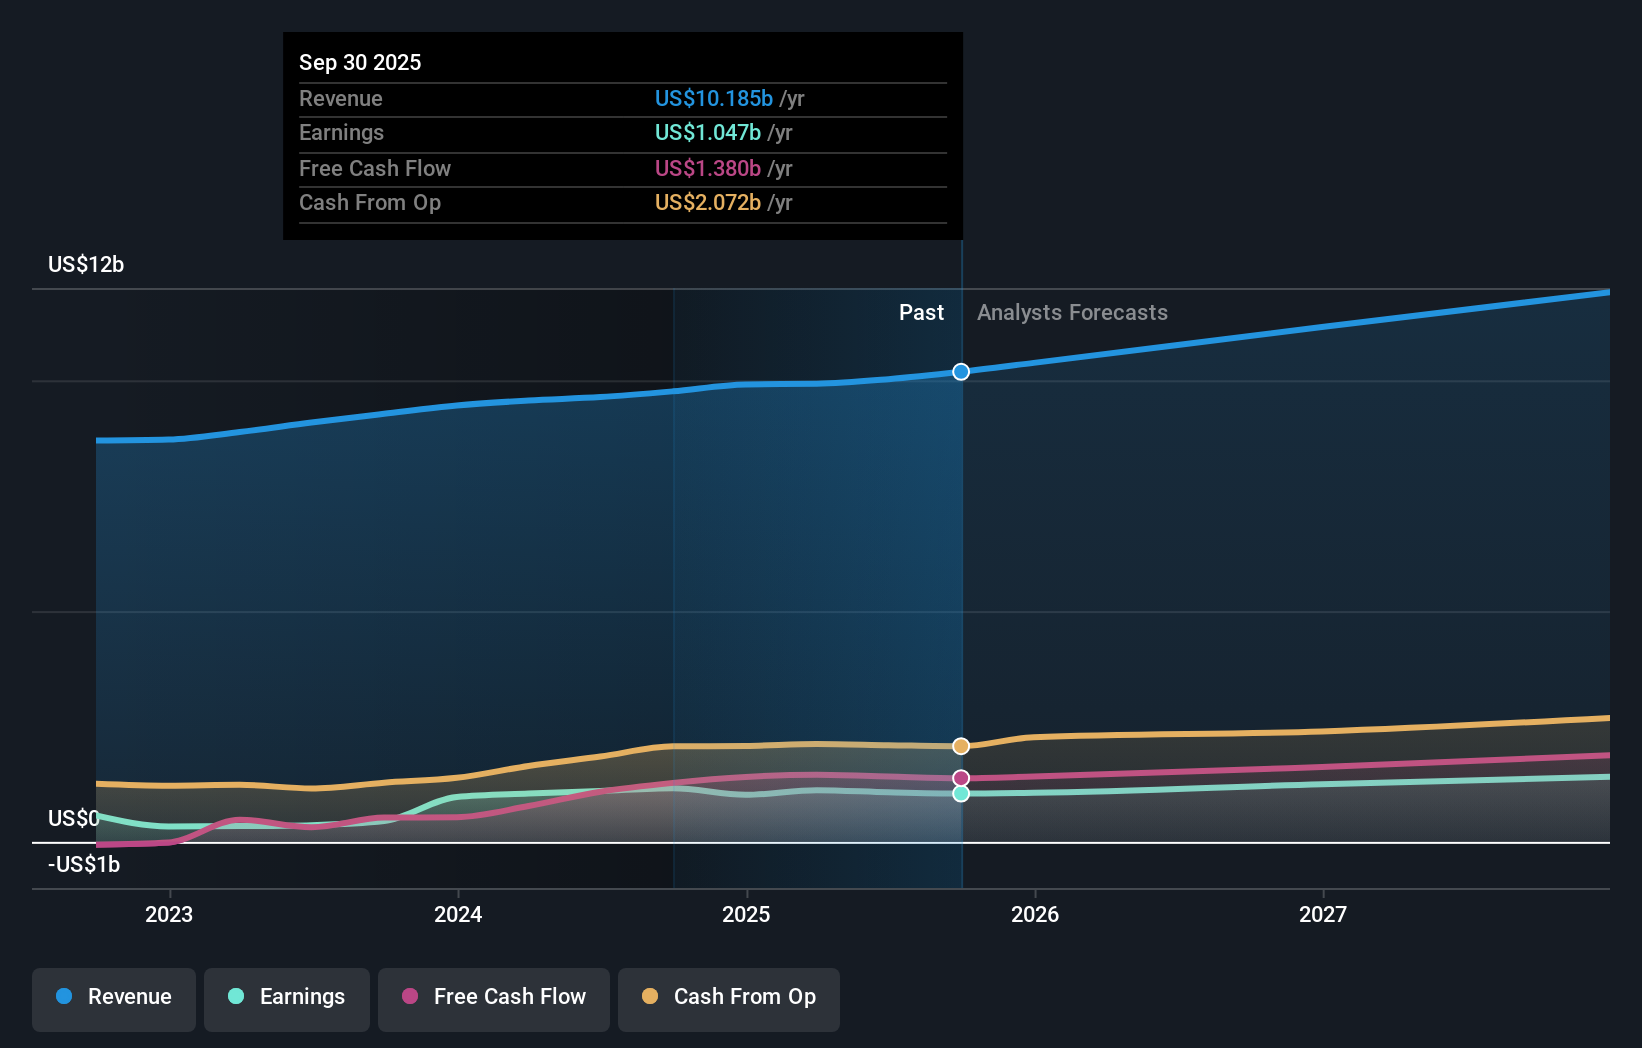
Task: Toggle the Cash From Op series visibility
Action: [x=729, y=997]
